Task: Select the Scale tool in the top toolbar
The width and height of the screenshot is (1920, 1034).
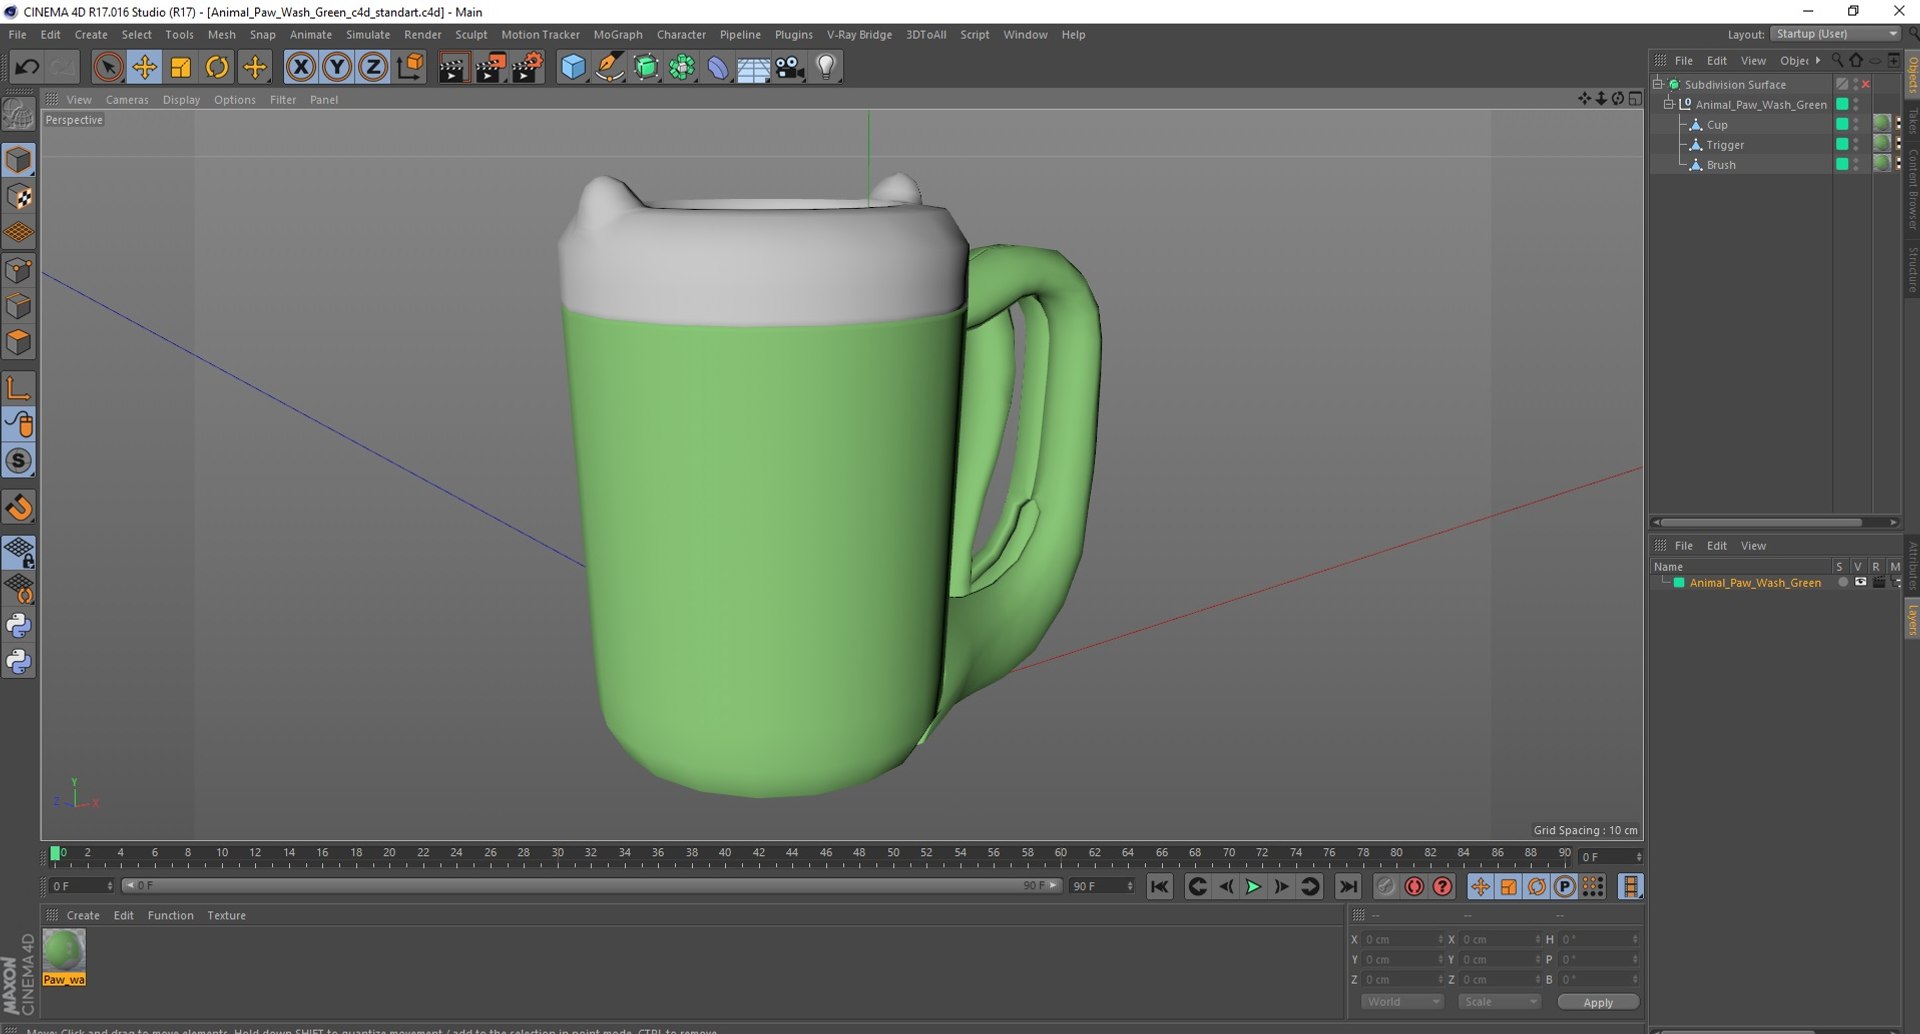Action: (180, 67)
